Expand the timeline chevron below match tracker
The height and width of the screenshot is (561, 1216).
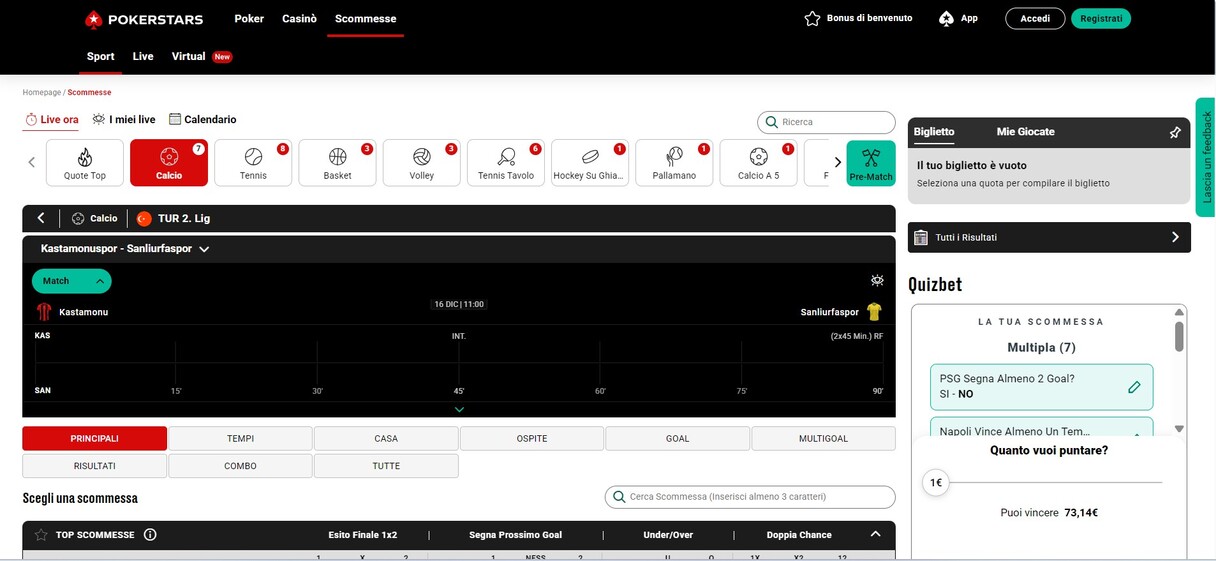[459, 409]
